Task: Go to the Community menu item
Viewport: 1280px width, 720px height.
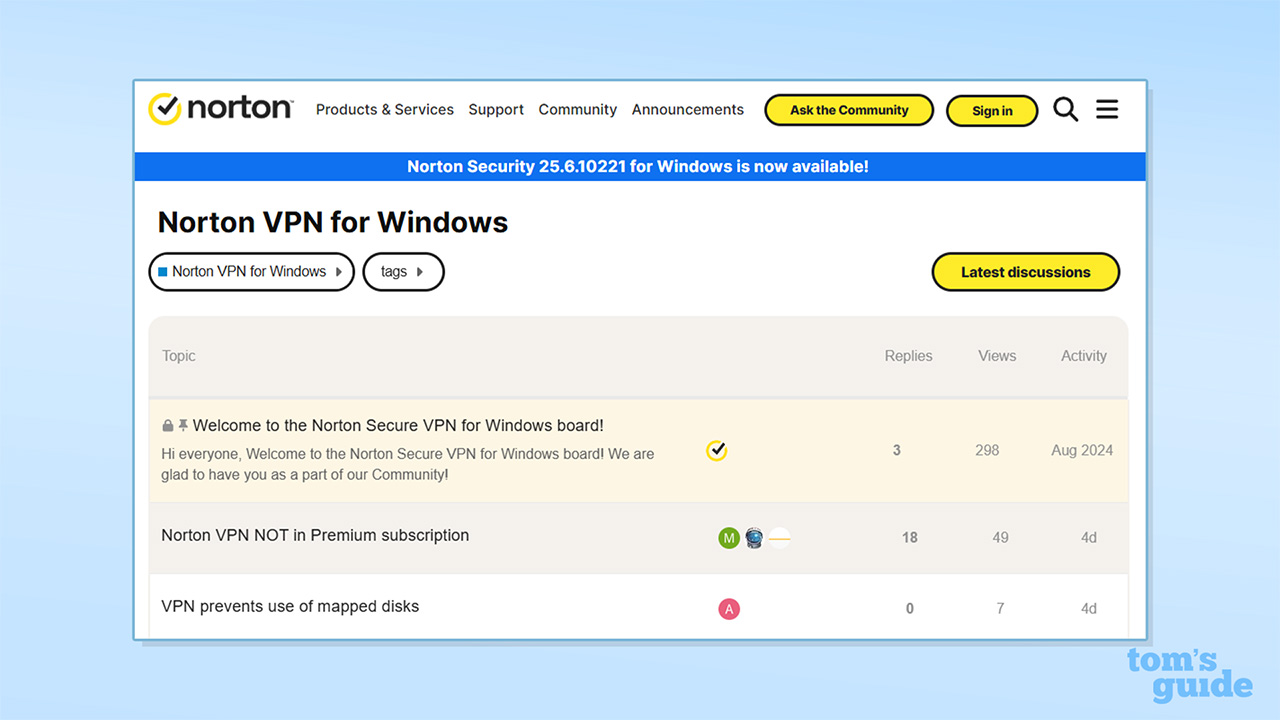Action: click(x=577, y=110)
